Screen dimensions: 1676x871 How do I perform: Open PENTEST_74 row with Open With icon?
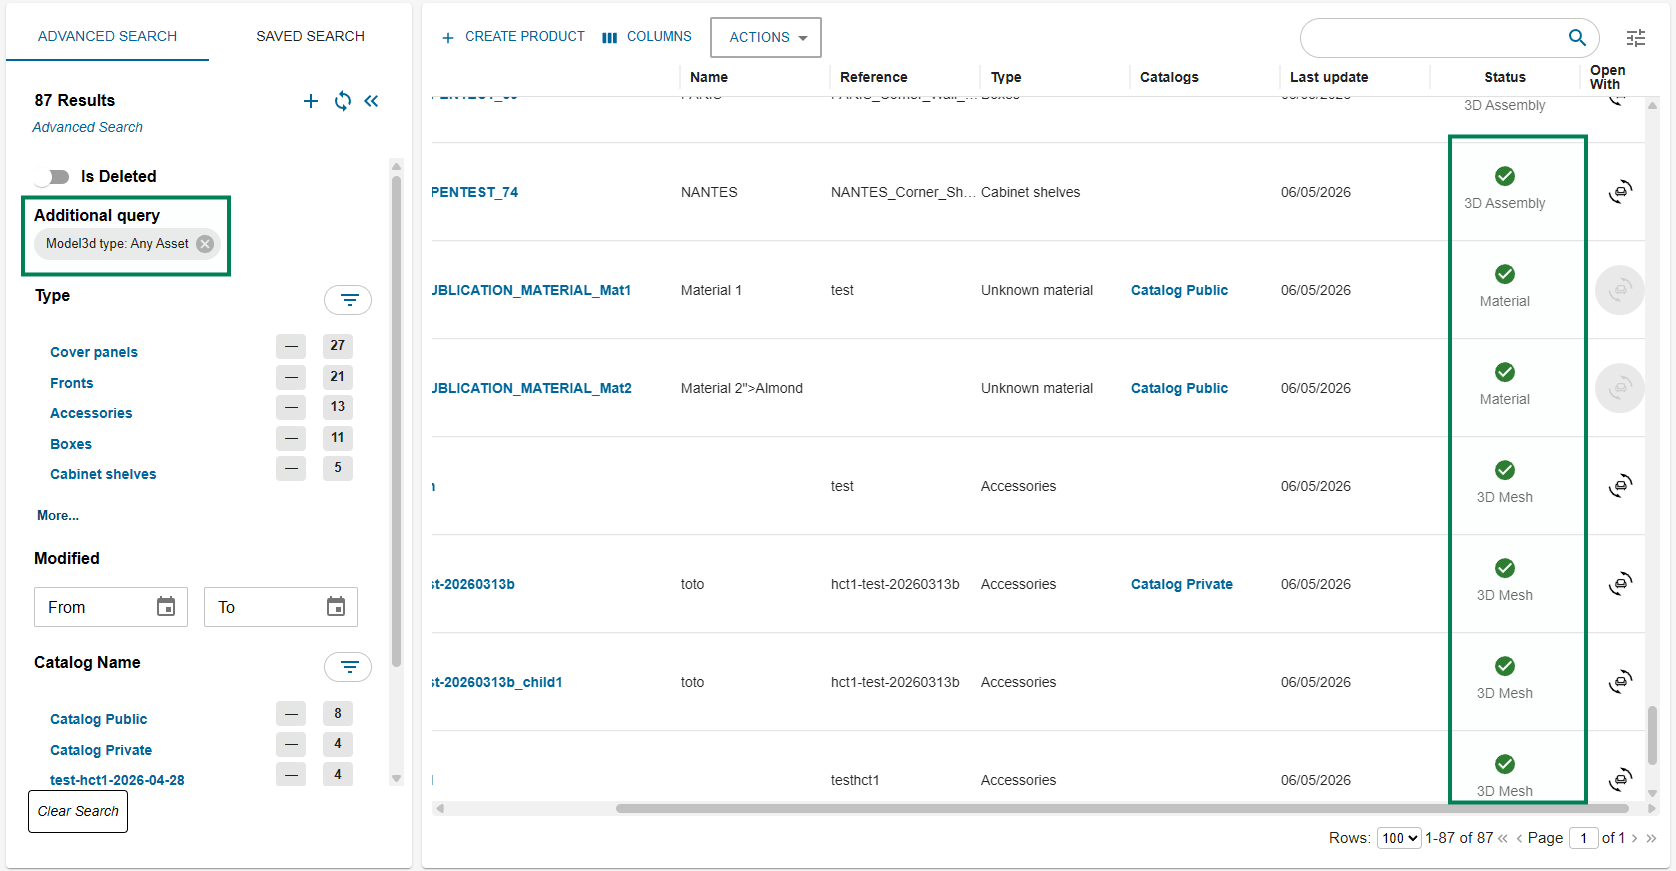coord(1620,192)
